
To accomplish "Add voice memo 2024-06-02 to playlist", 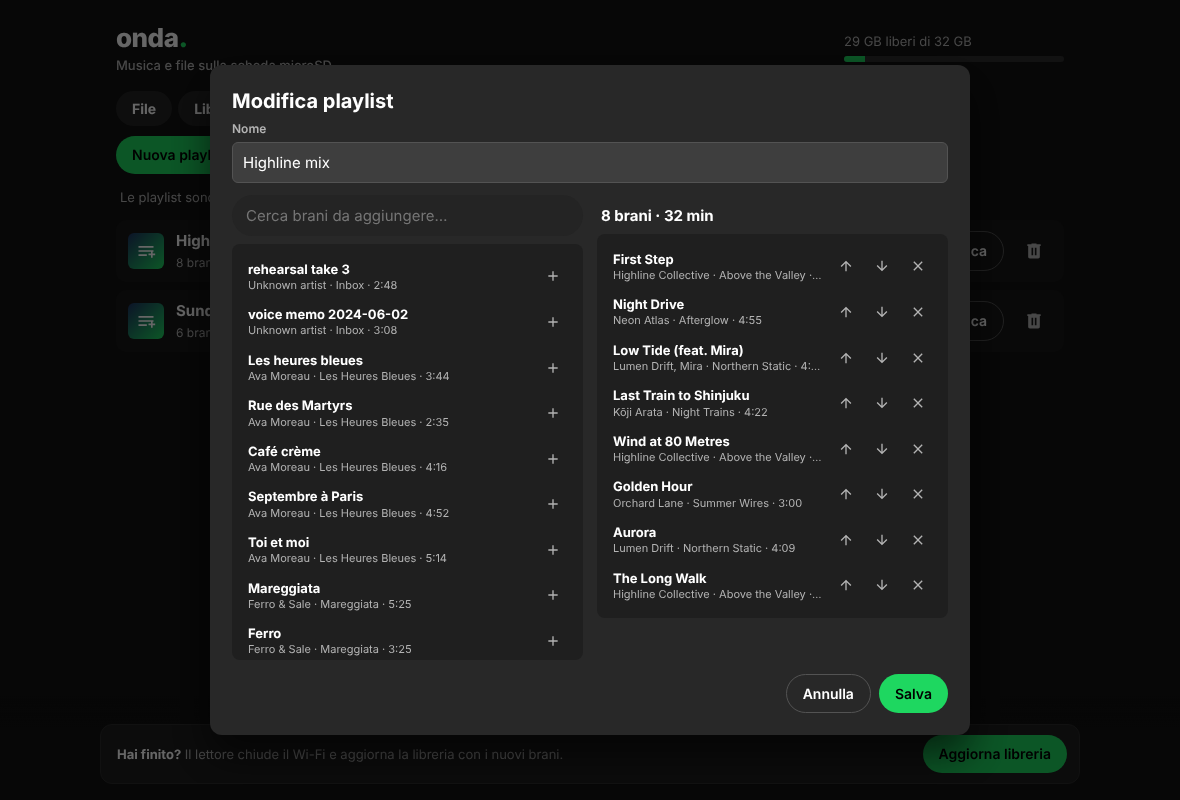I will (552, 322).
